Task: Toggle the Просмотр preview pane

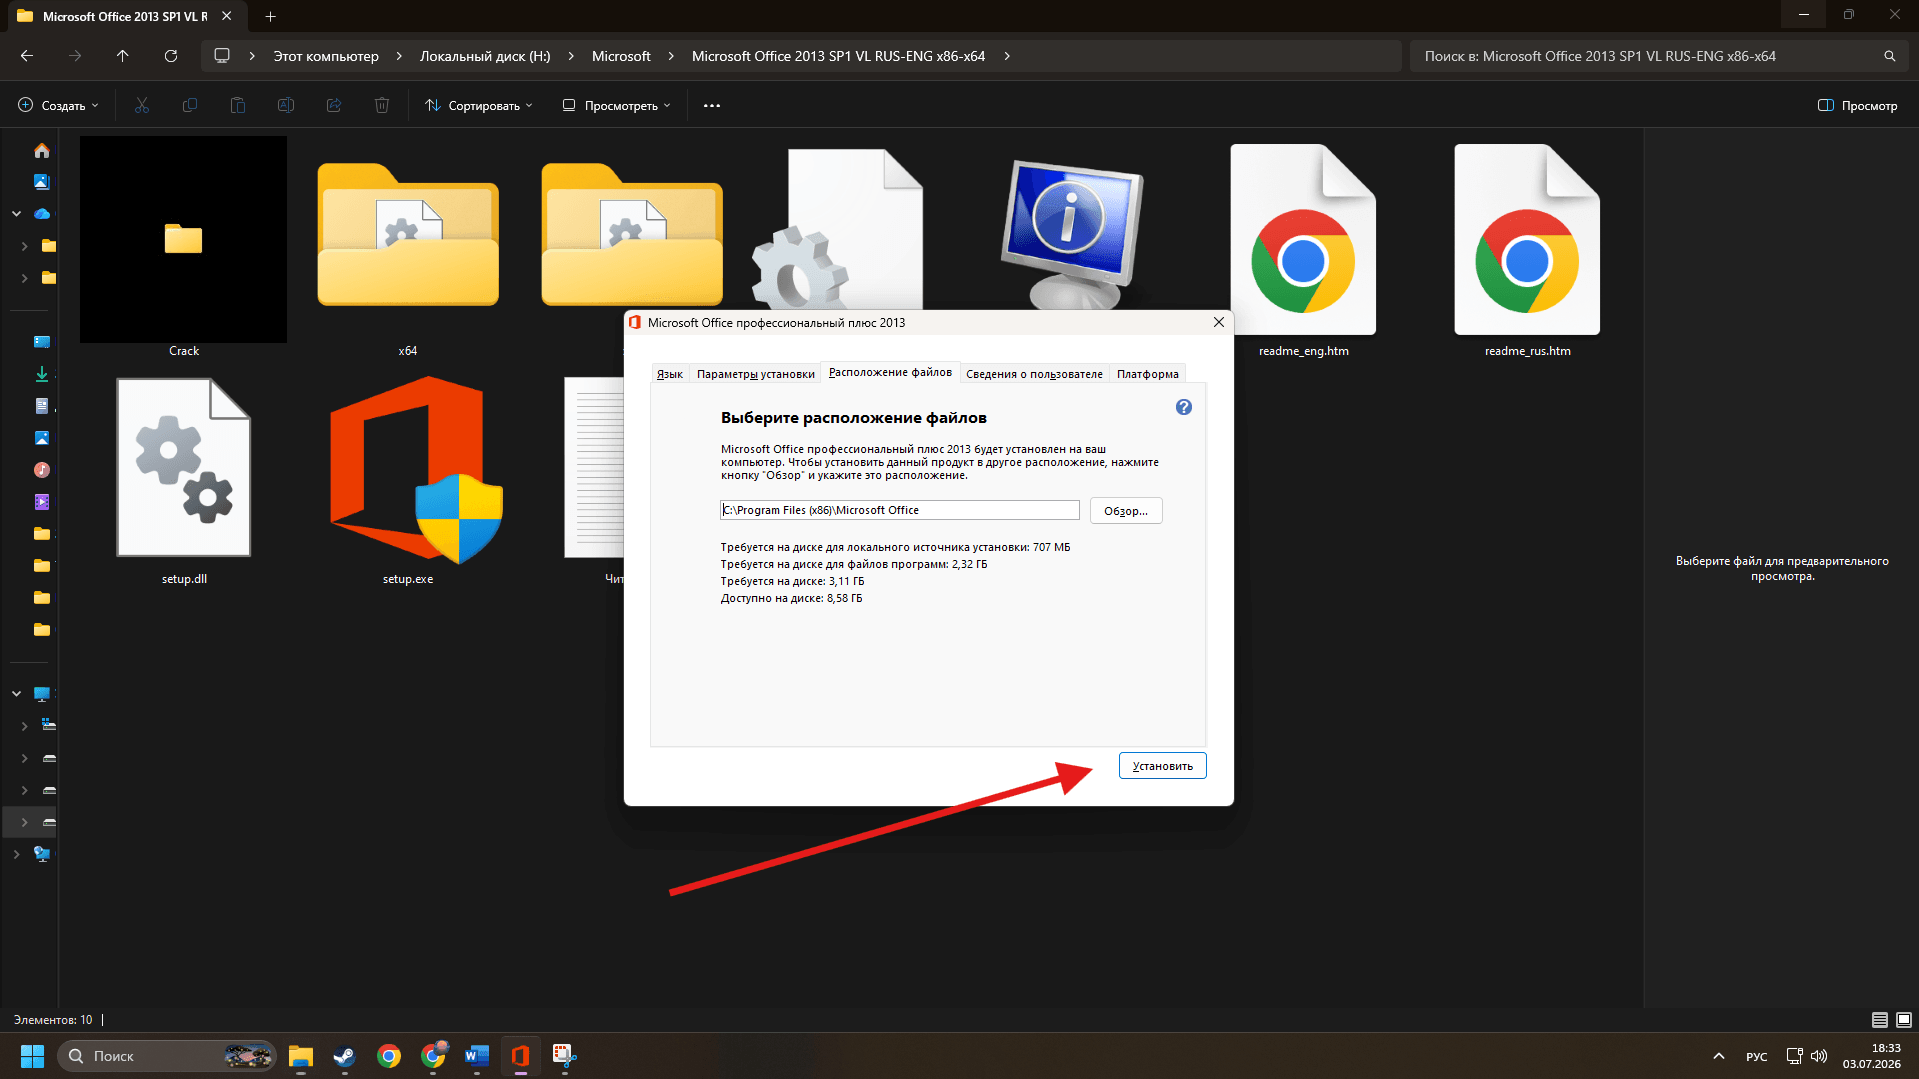Action: click(x=1857, y=105)
